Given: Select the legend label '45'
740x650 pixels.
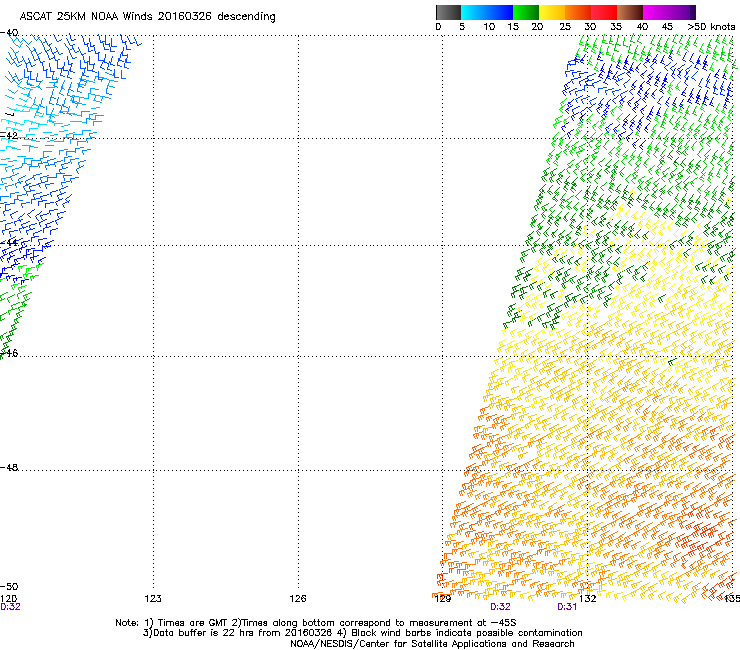Looking at the screenshot, I should [667, 27].
